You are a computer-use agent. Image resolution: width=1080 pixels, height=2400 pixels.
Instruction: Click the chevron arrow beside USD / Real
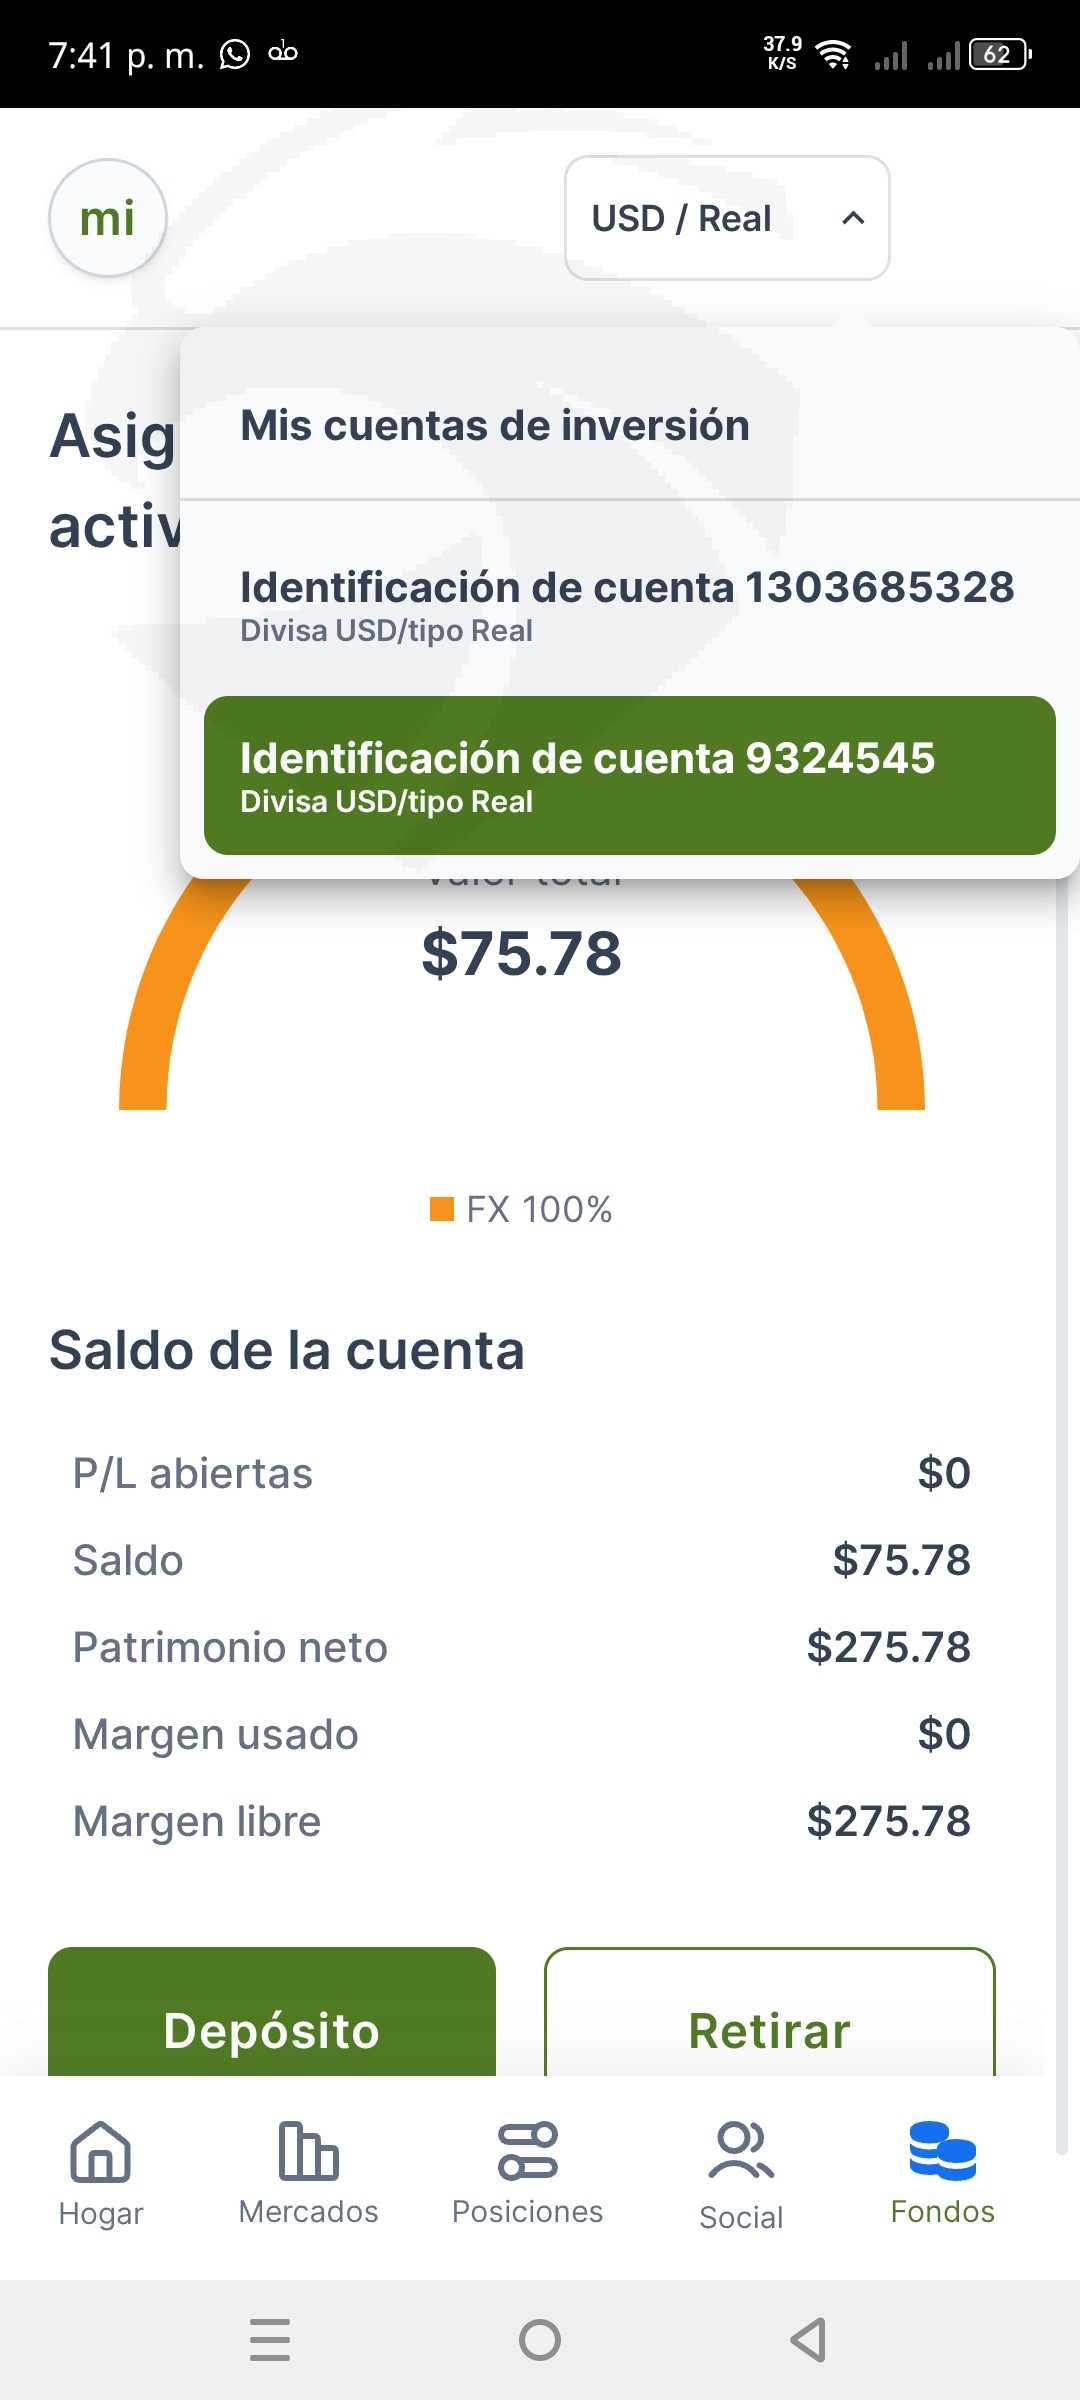tap(853, 218)
